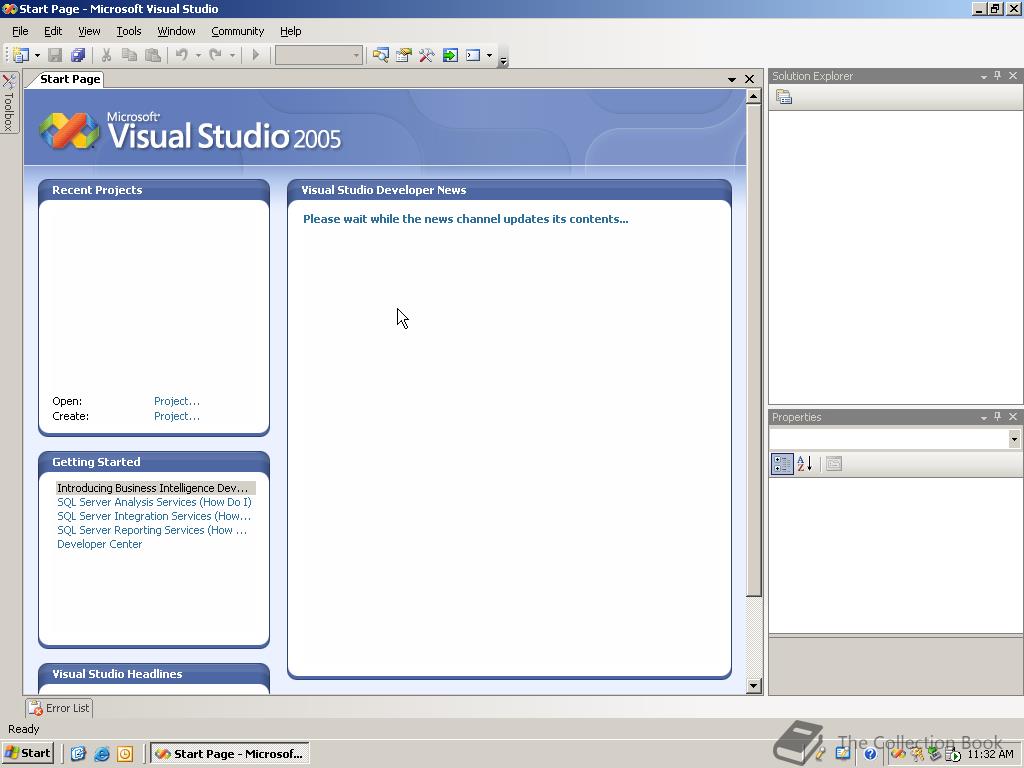The height and width of the screenshot is (768, 1024).
Task: Open the Error List tab at the bottom
Action: coord(59,708)
